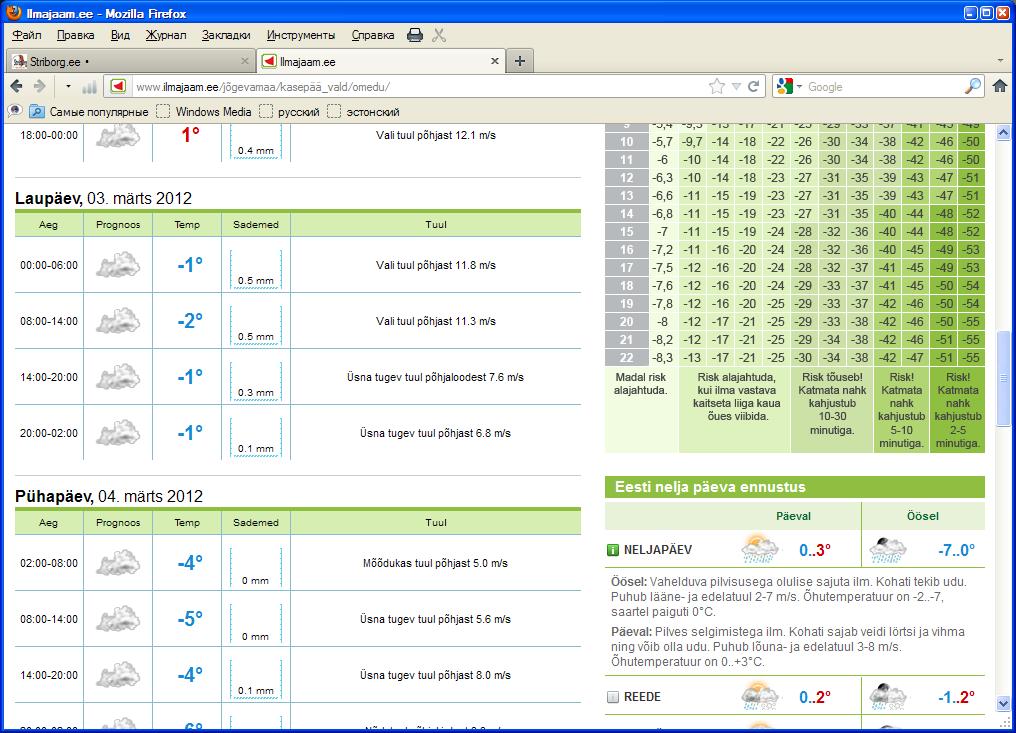Bookmark this page with the star icon
This screenshot has height=733, width=1016.
click(x=716, y=87)
